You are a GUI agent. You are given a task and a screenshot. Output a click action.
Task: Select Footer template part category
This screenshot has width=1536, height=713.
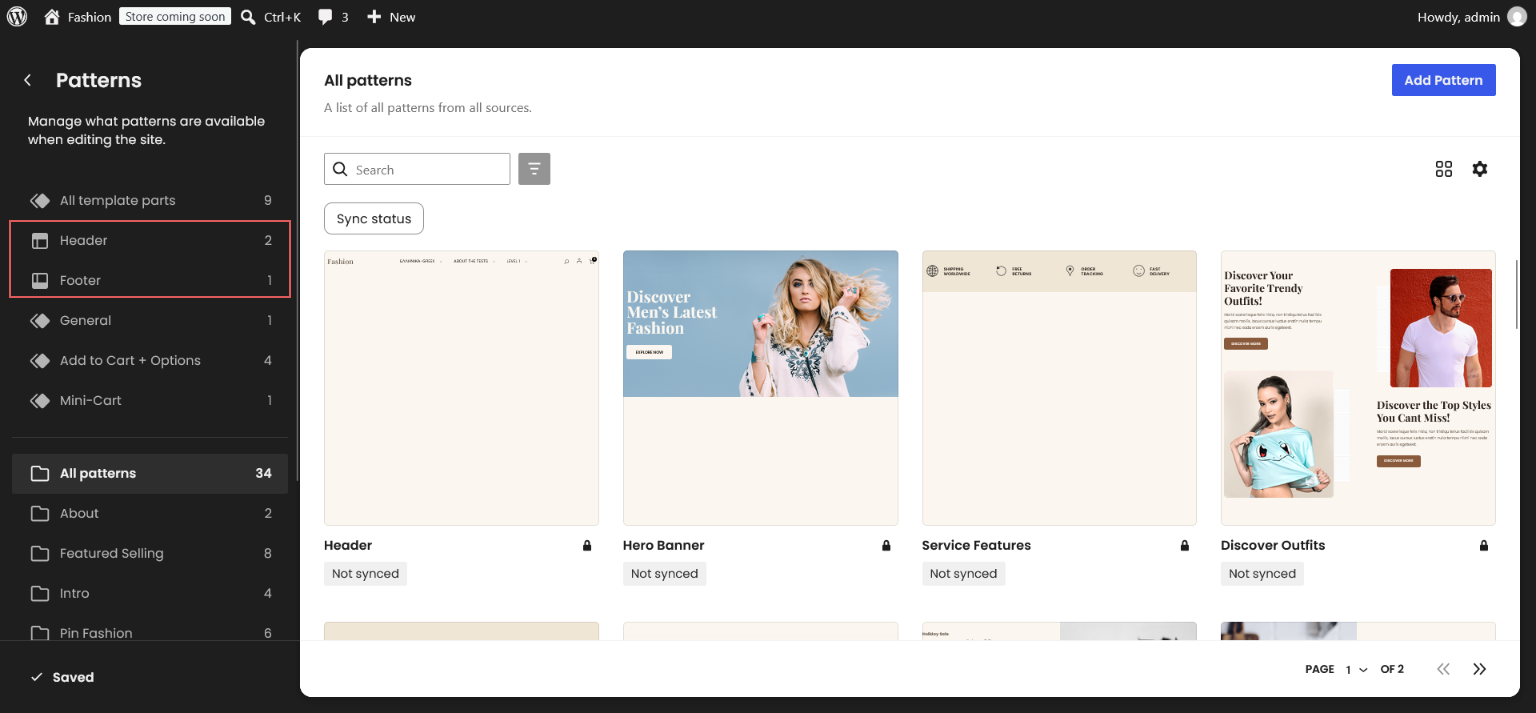pyautogui.click(x=150, y=280)
